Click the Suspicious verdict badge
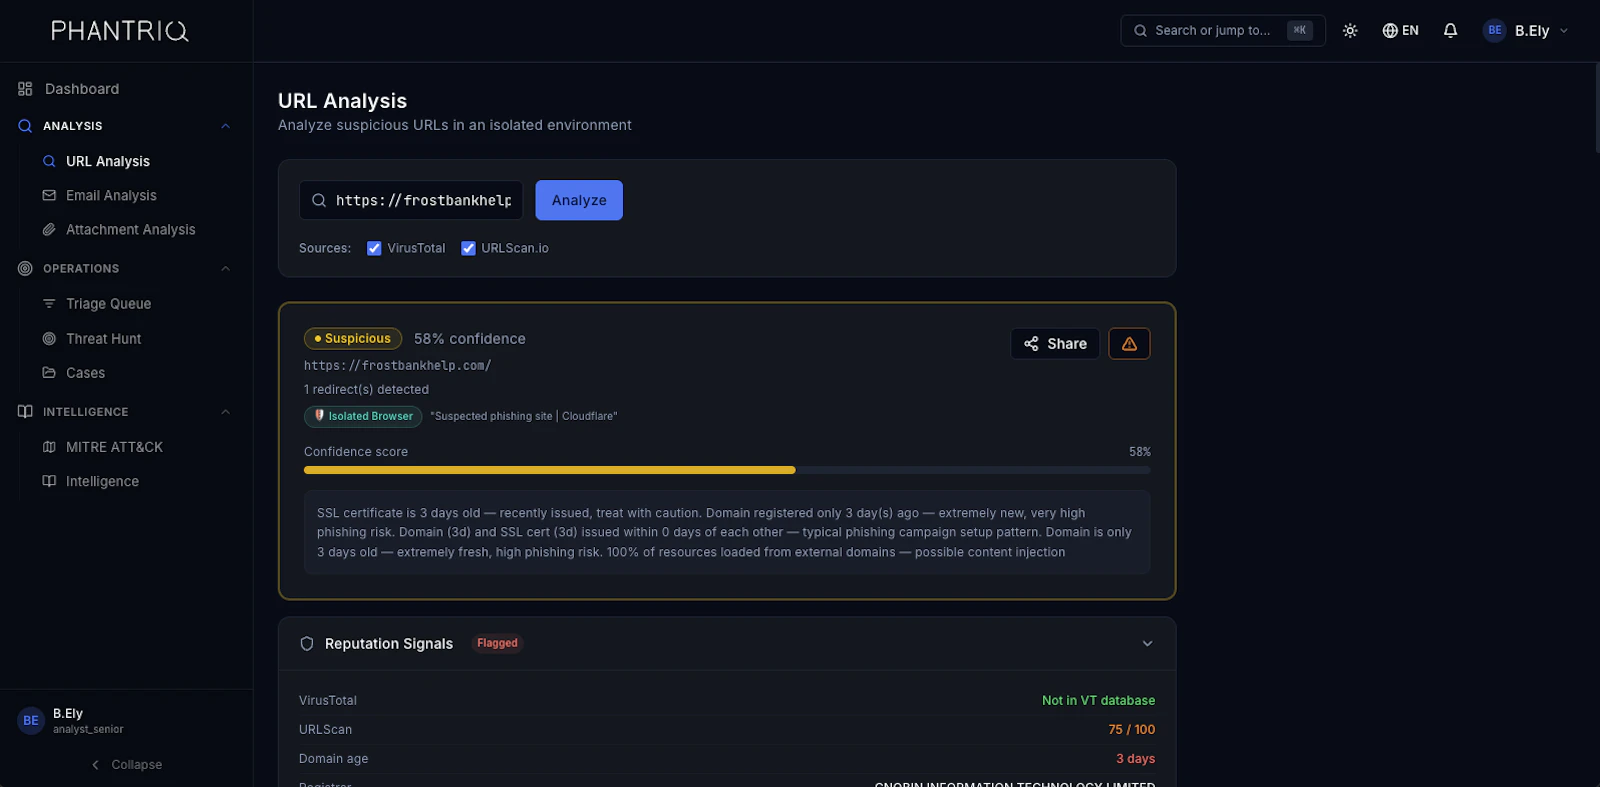The height and width of the screenshot is (787, 1600). 353,339
